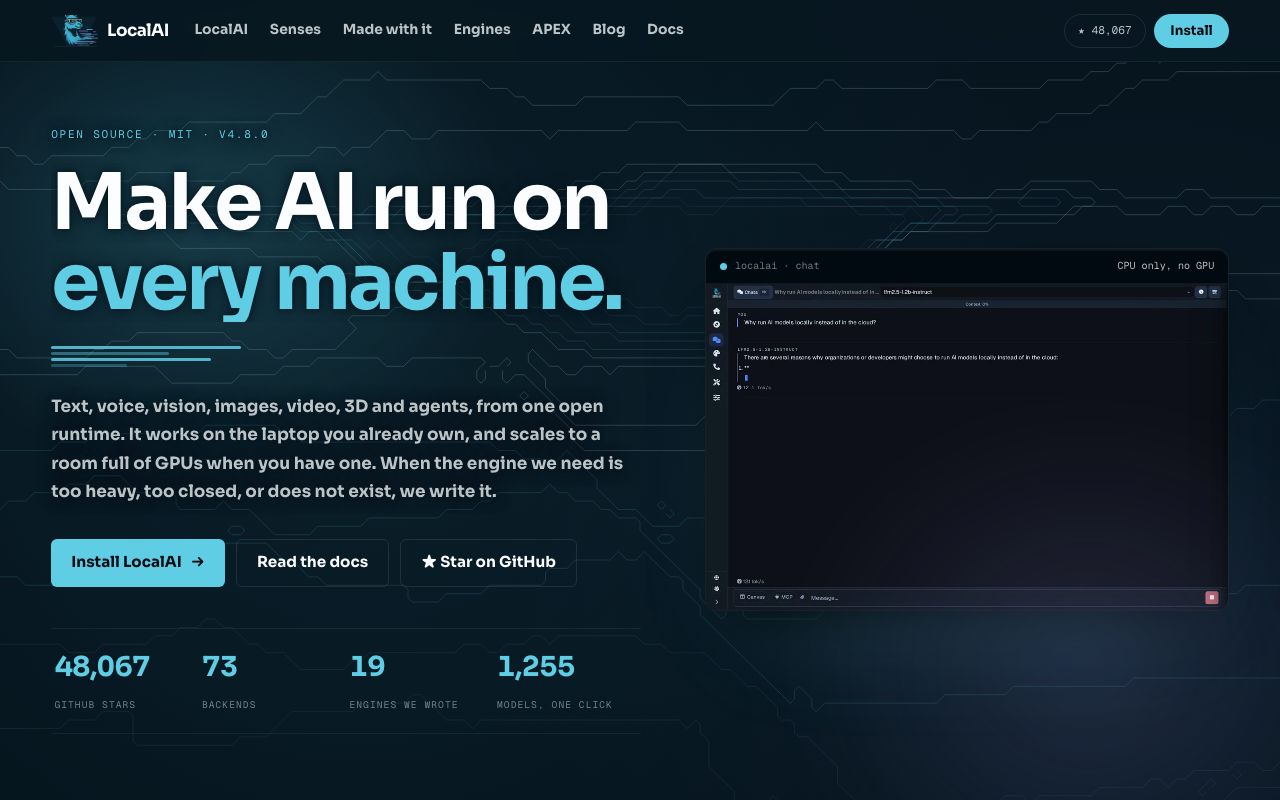This screenshot has height=800, width=1280.
Task: Click the Read the docs button
Action: click(x=312, y=562)
